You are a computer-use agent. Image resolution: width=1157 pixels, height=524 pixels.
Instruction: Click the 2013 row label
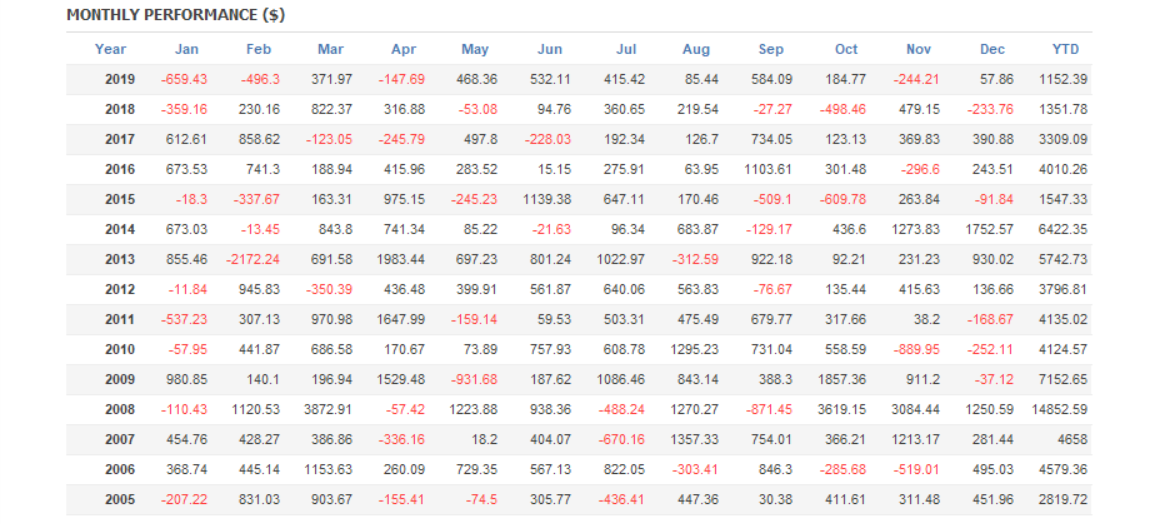pos(119,259)
